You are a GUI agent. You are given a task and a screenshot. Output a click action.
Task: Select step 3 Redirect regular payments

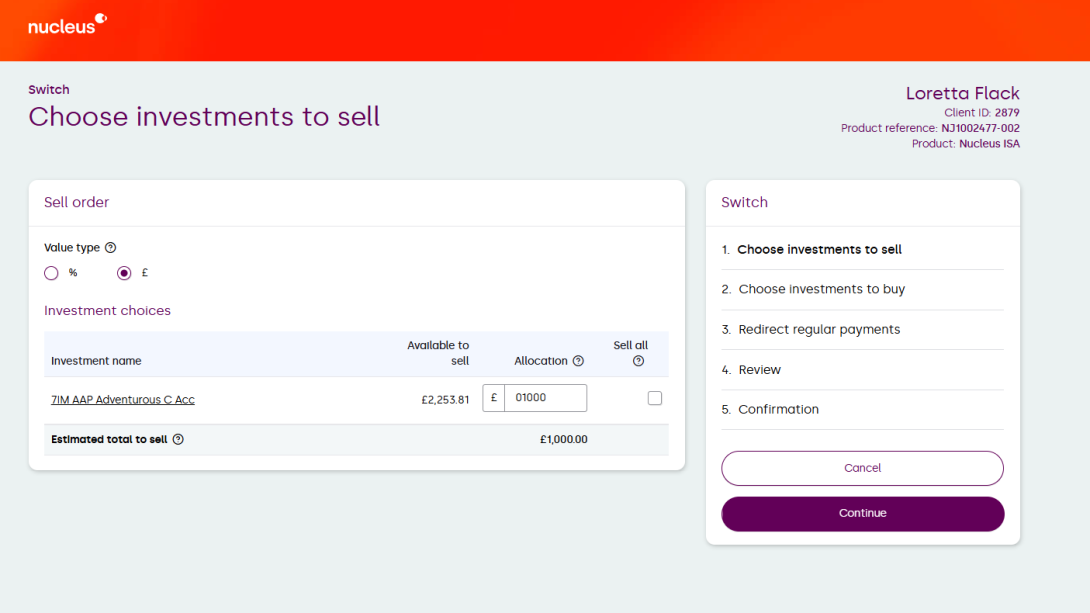[819, 330]
